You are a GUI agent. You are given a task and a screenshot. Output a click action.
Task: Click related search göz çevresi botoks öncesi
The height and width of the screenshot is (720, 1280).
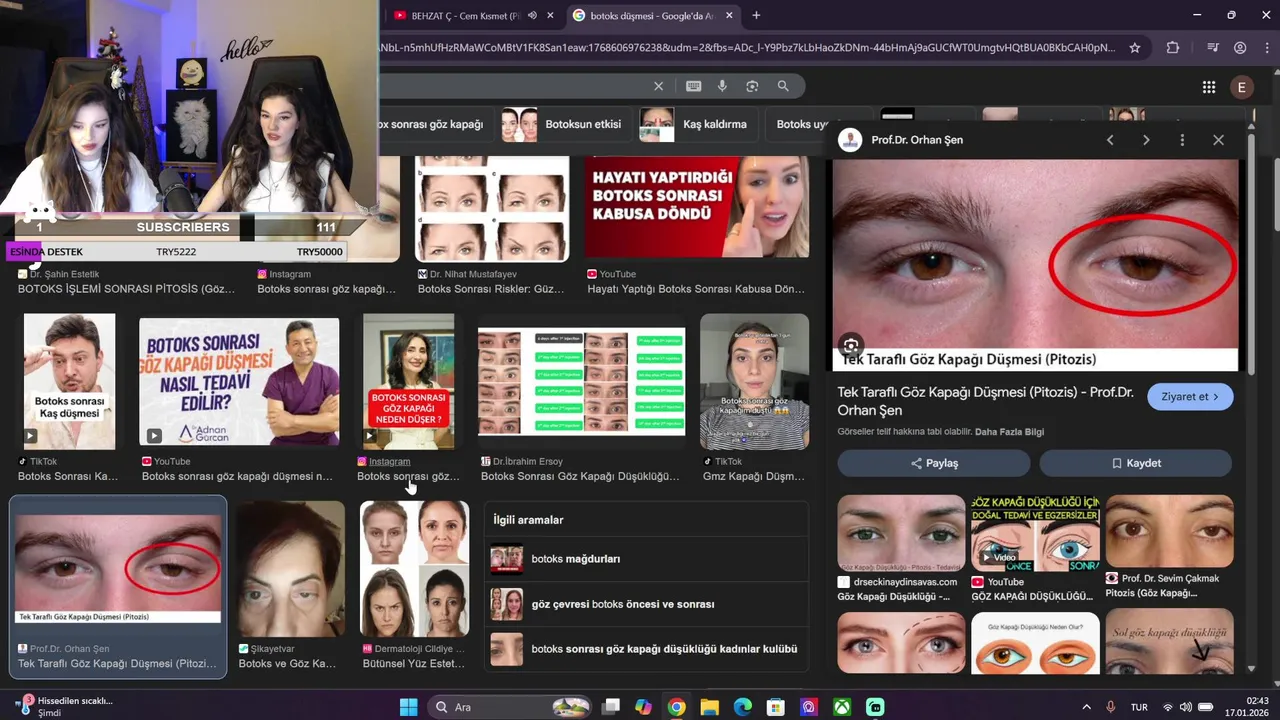(x=646, y=604)
